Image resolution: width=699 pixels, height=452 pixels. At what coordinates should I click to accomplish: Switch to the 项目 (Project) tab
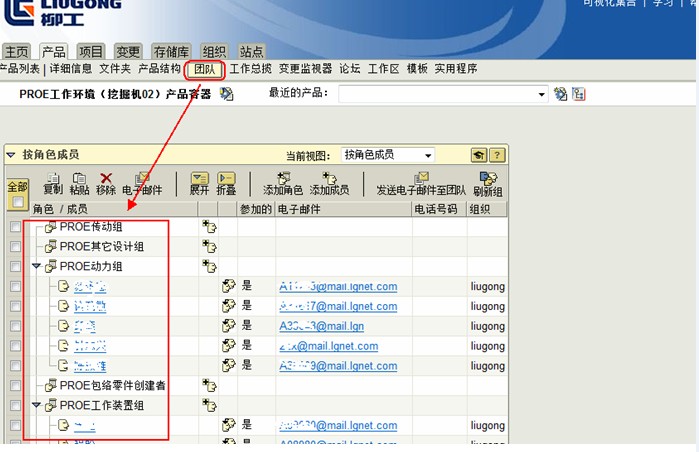point(91,52)
